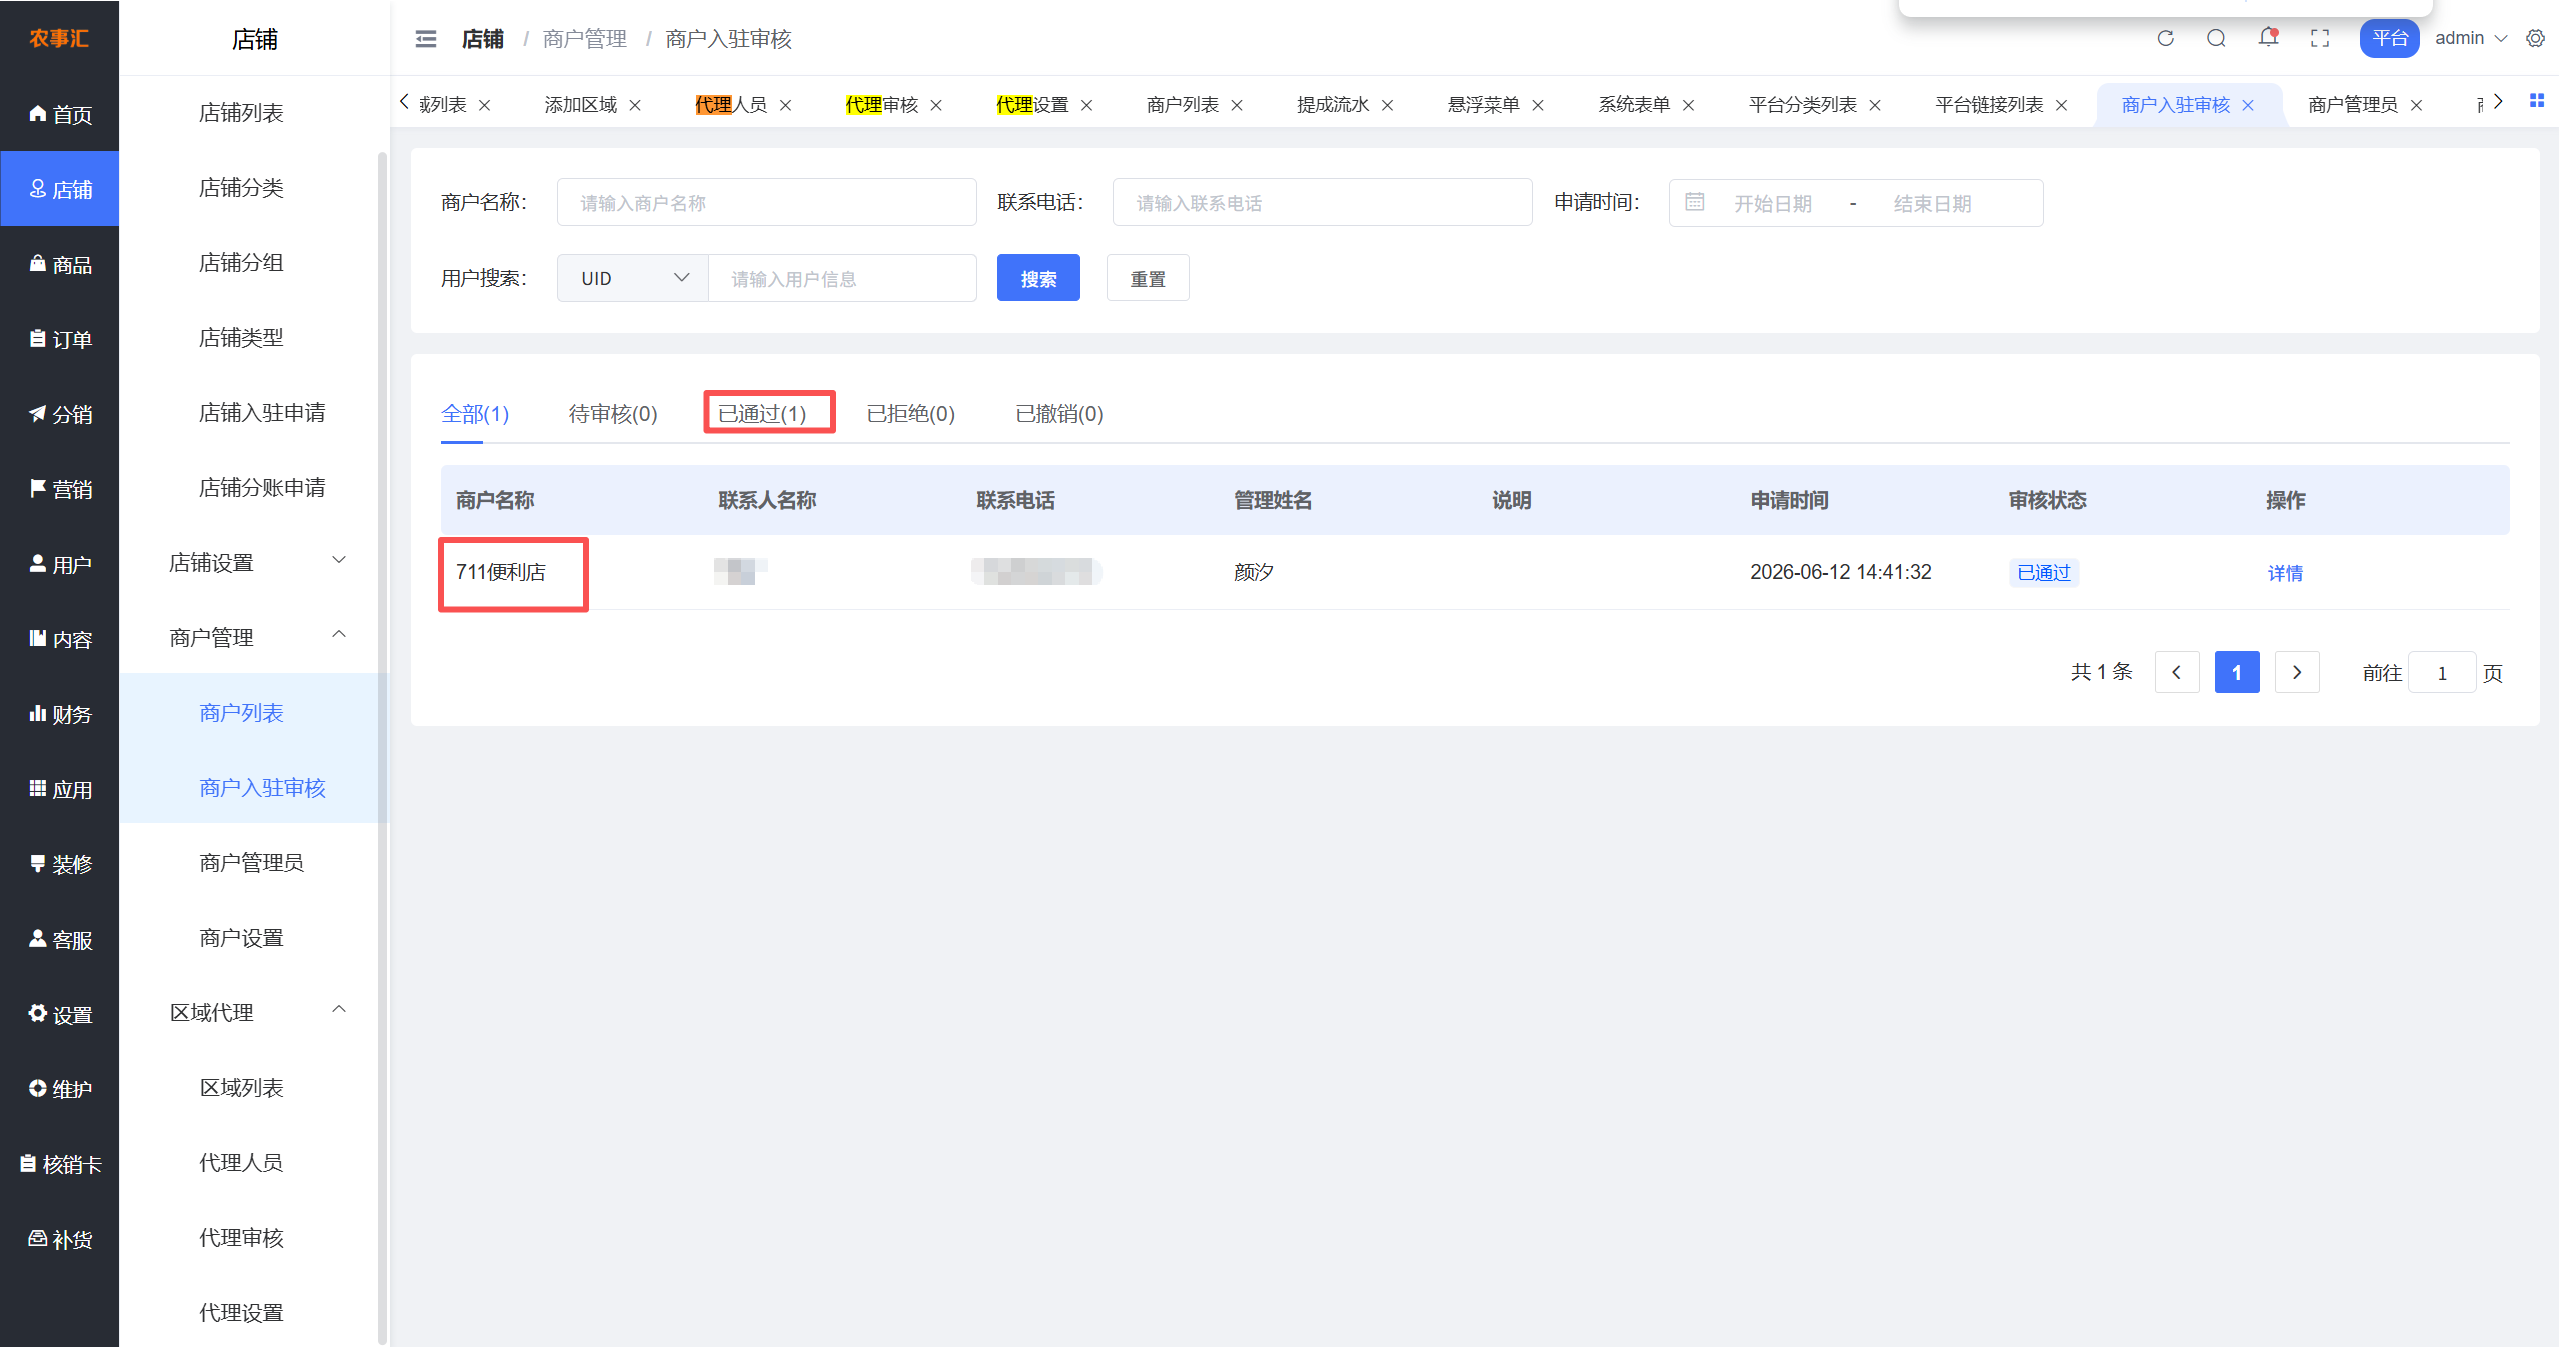Switch to the 已通过(1) tab
Viewport: 2559px width, 1347px height.
pyautogui.click(x=762, y=414)
